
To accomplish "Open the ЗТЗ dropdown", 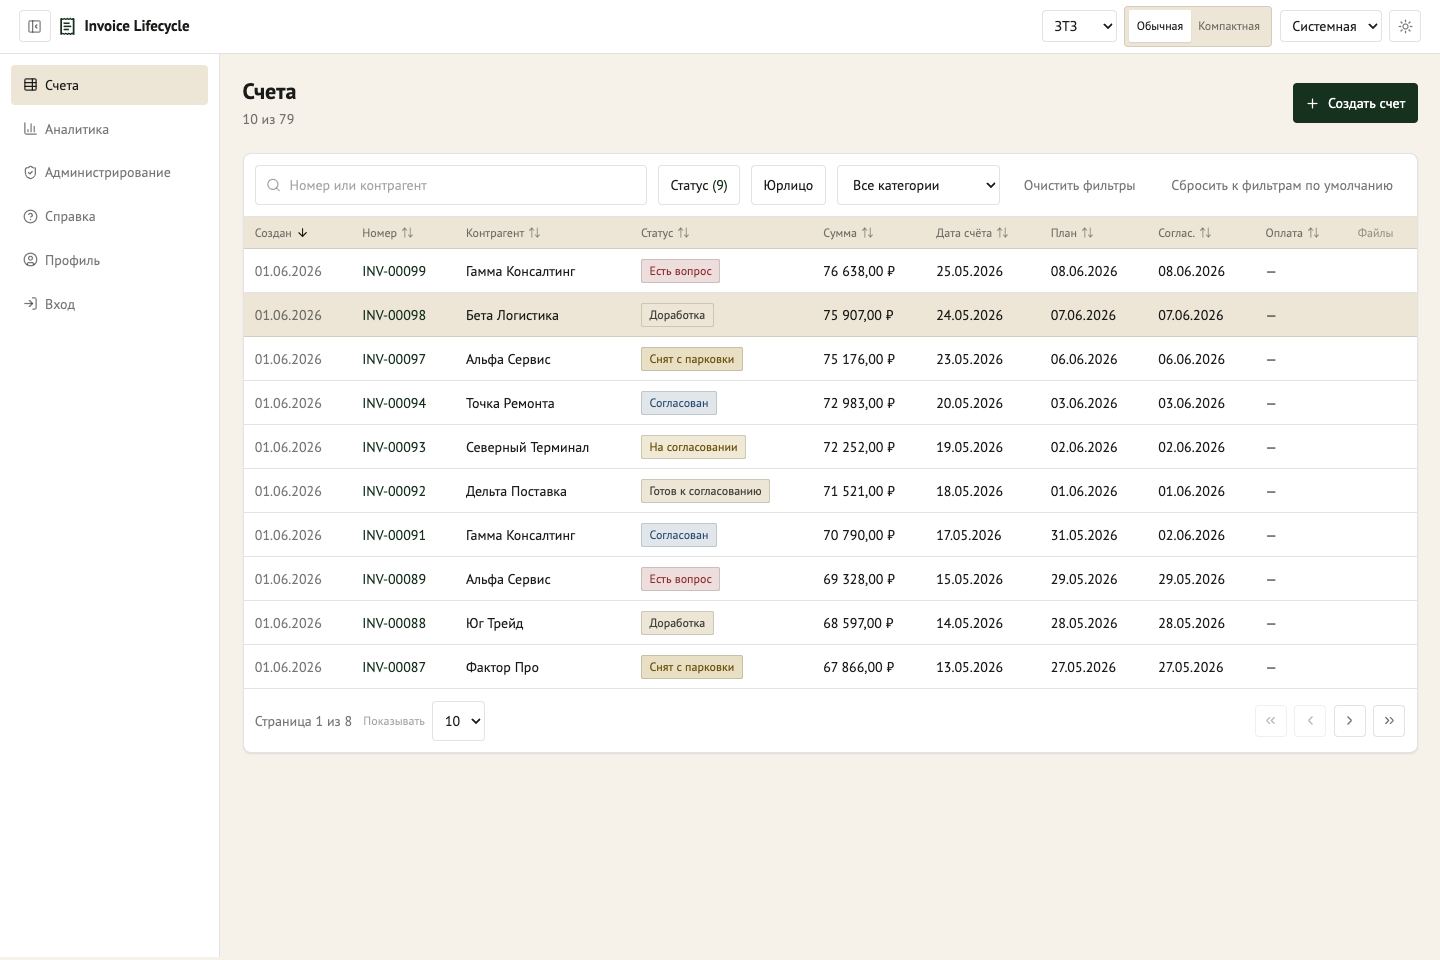I will 1079,26.
